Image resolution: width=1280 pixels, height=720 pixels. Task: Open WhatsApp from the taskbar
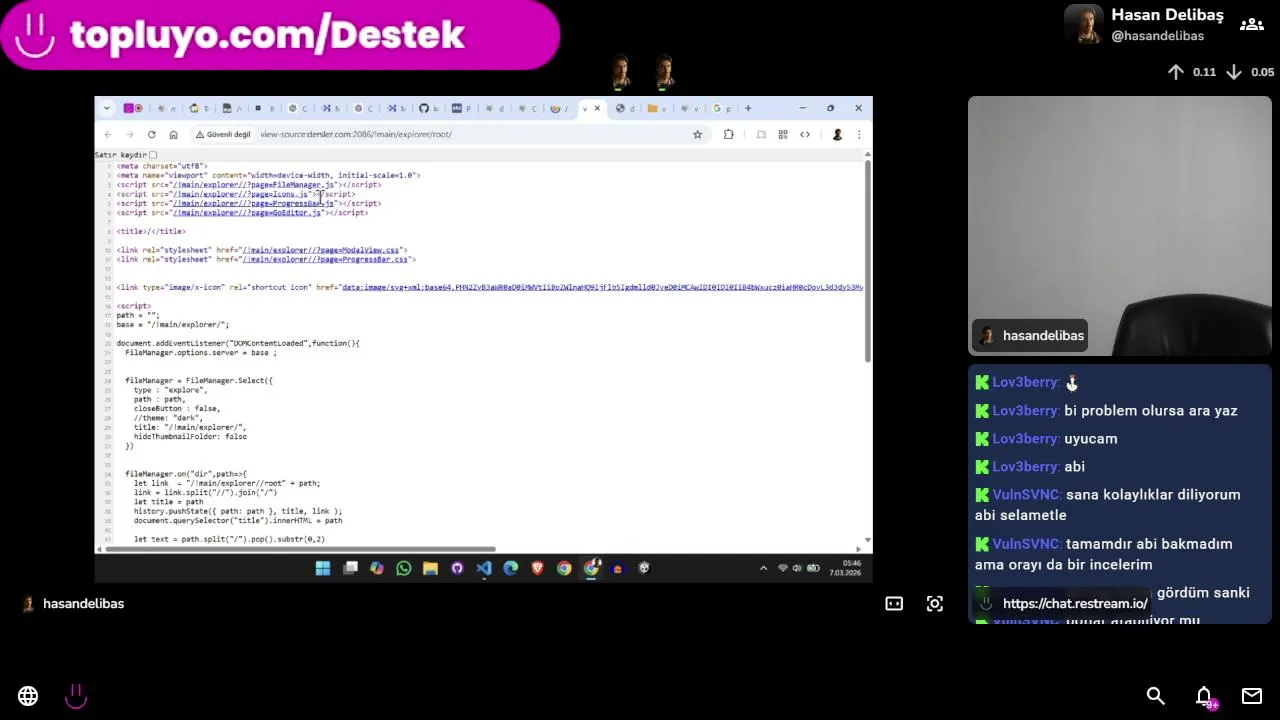[x=403, y=568]
